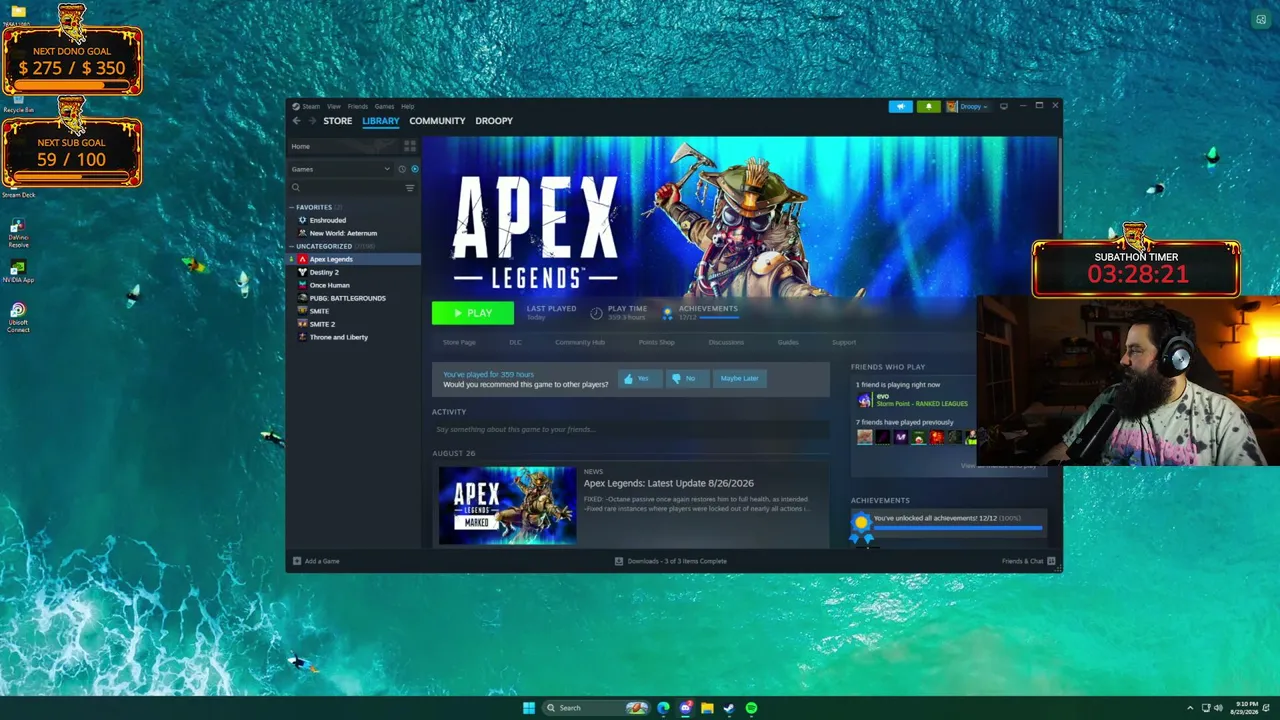This screenshot has width=1280, height=720.
Task: Open Downloads status in bottom bar
Action: [x=671, y=561]
